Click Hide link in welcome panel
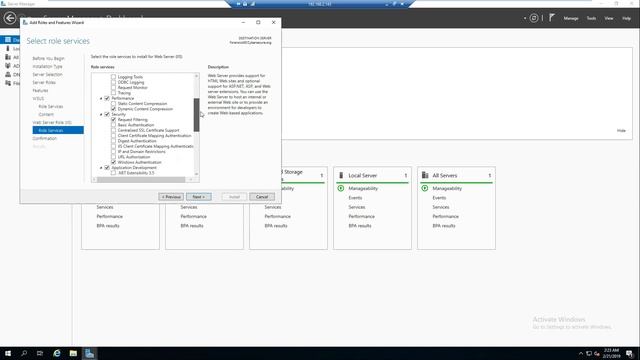640x360 pixels. pyautogui.click(x=621, y=131)
